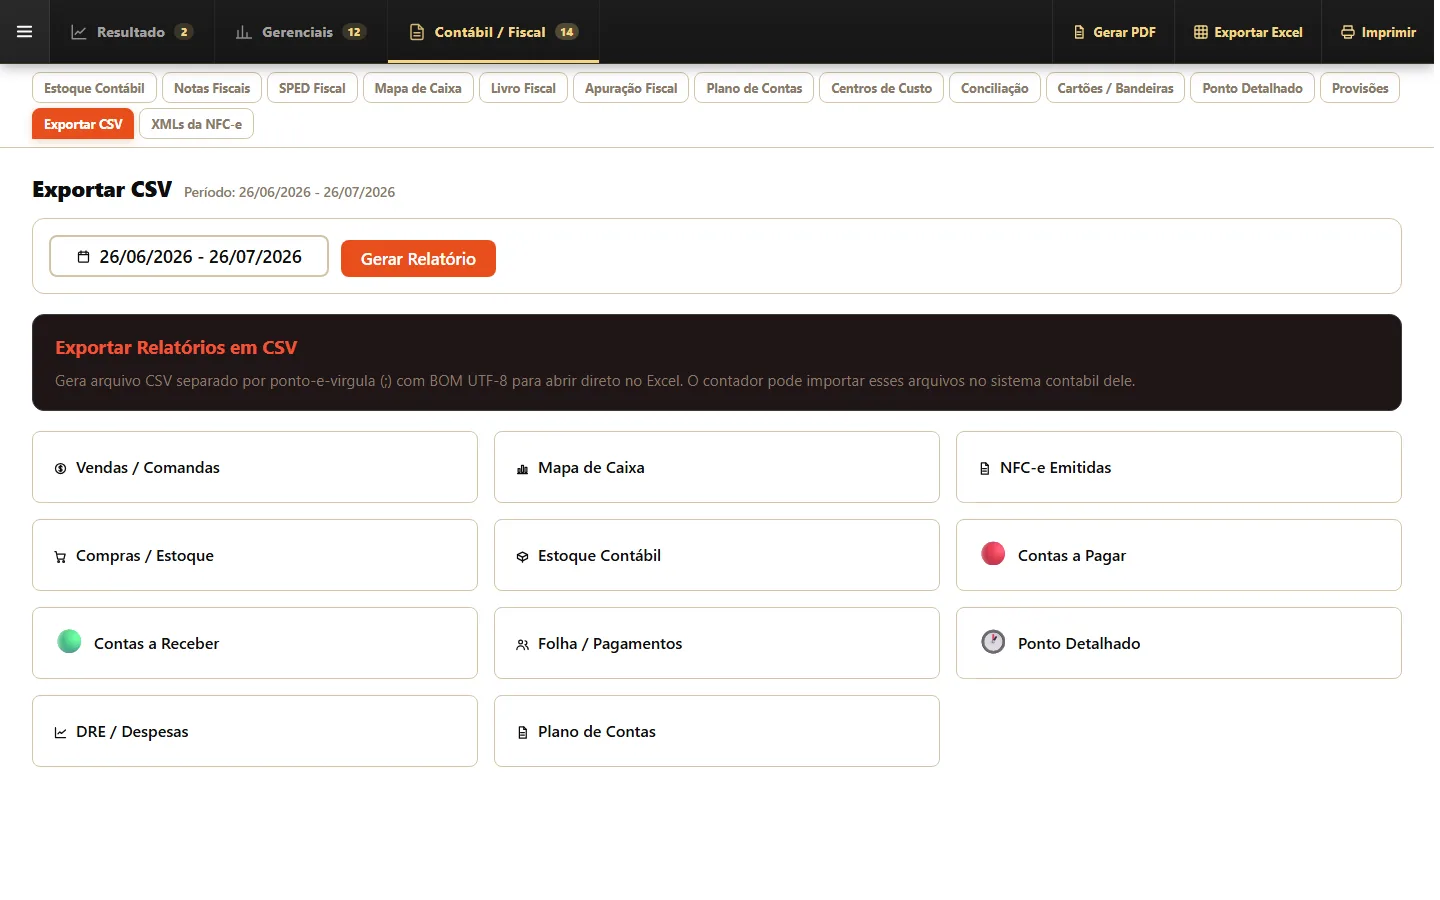Export the Contas a Pagar CSV

[1179, 555]
